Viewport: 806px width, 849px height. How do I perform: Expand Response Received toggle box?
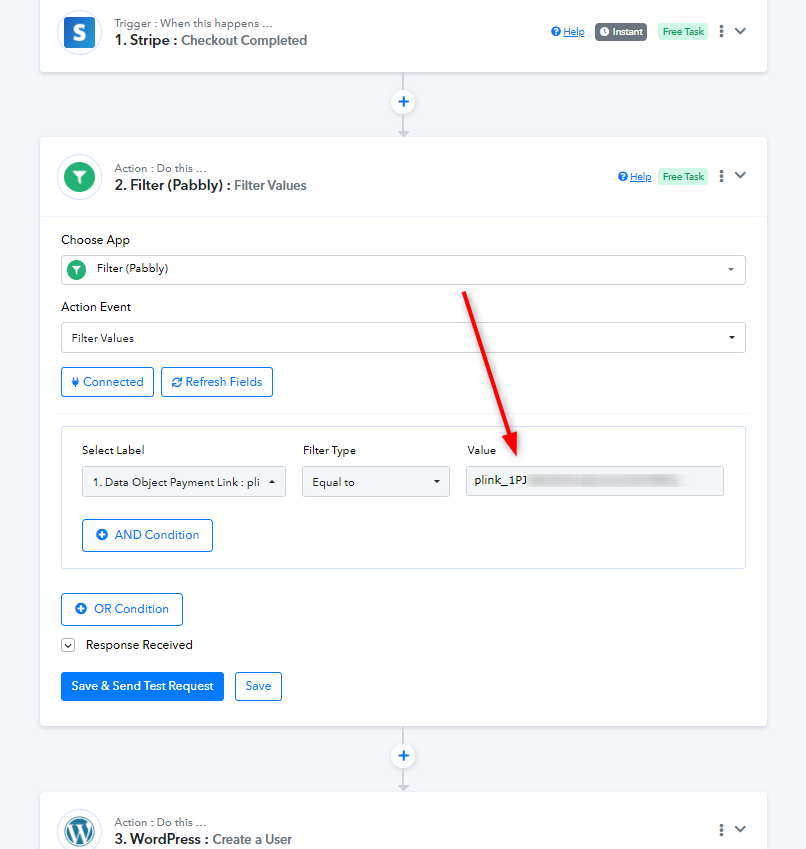click(x=68, y=645)
